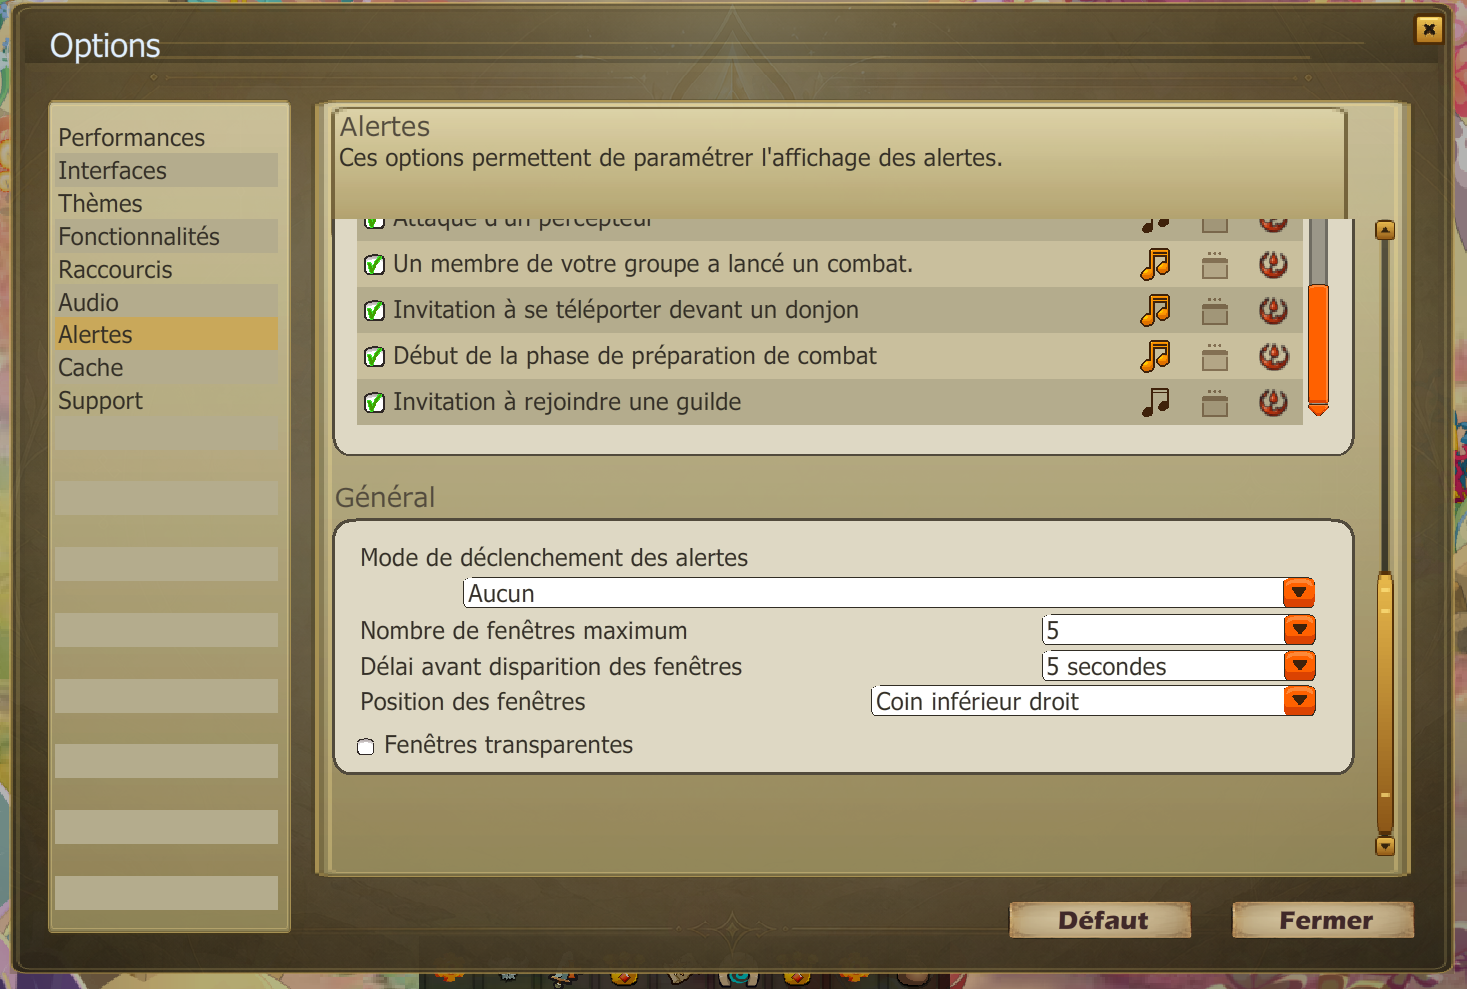This screenshot has height=989, width=1467.
Task: Open the Cache section
Action: point(166,367)
